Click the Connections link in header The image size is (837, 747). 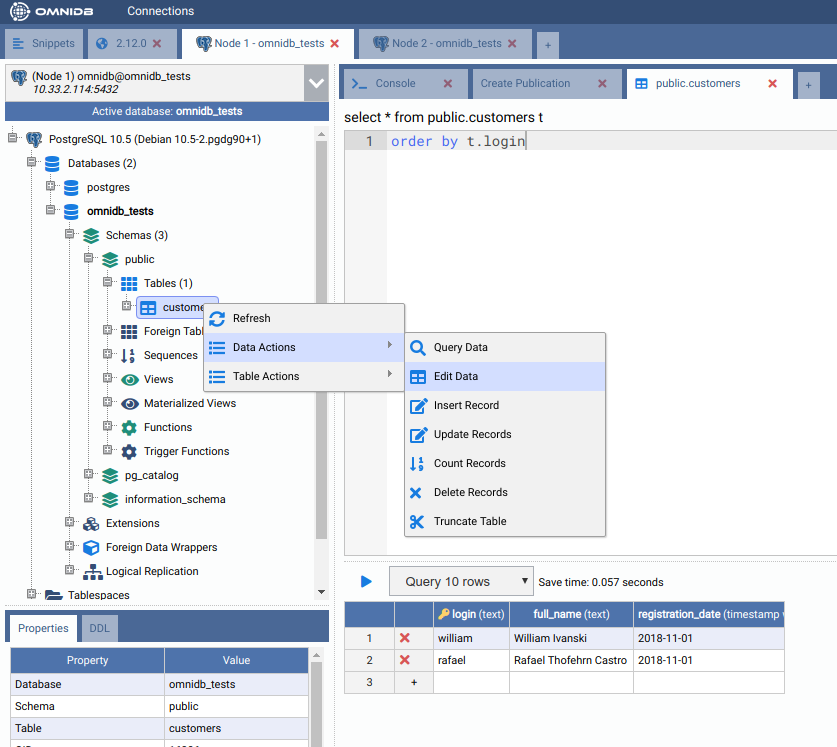pyautogui.click(x=160, y=11)
